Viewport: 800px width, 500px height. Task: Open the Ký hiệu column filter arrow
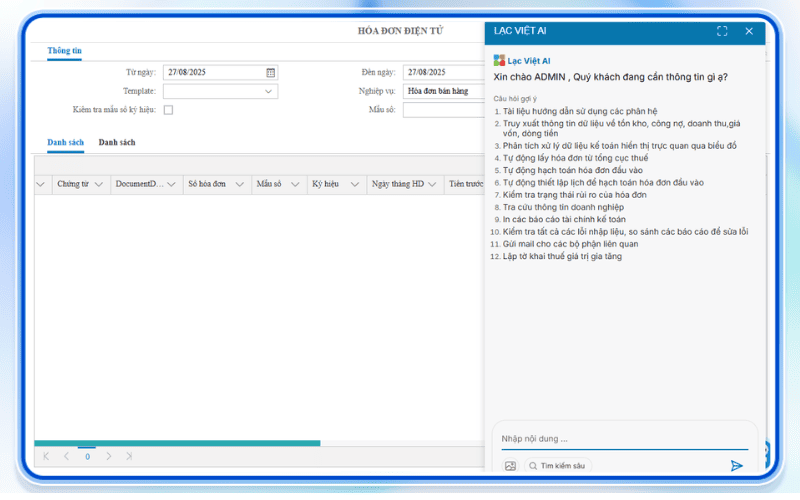(355, 184)
